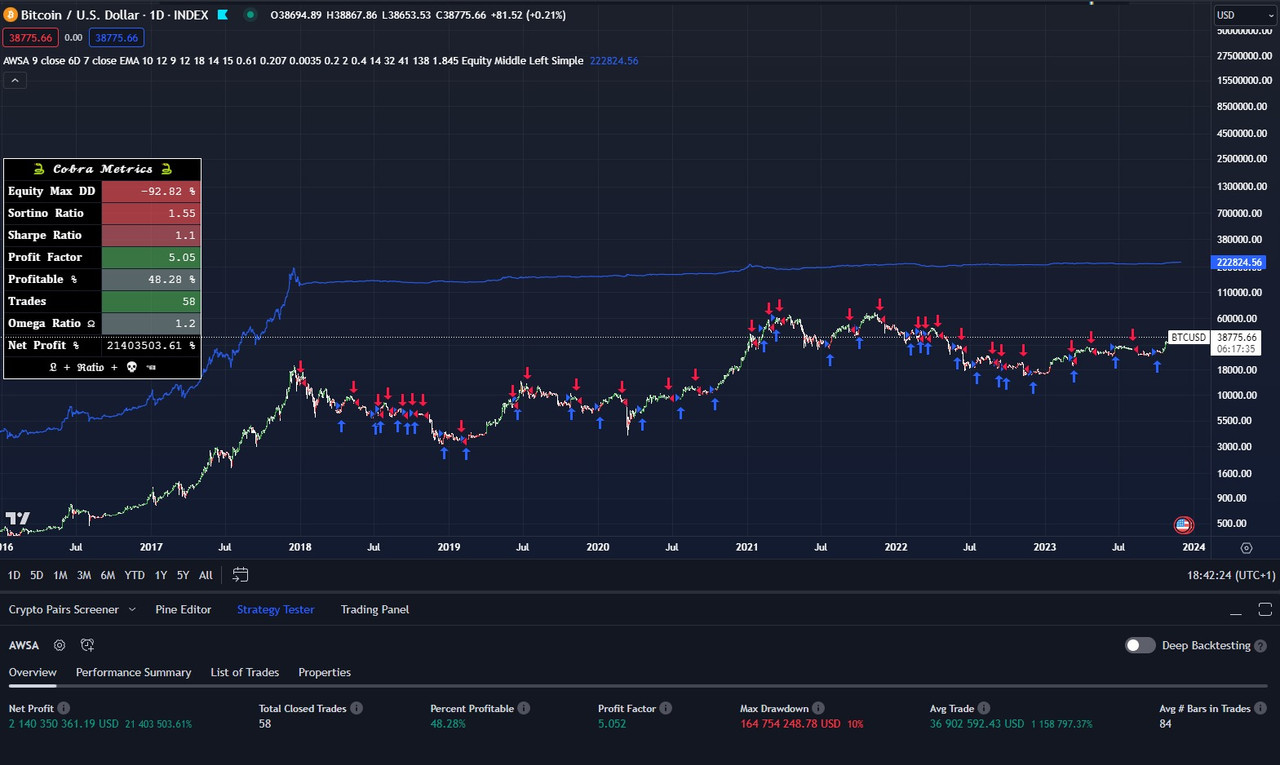This screenshot has width=1280, height=765.
Task: Set time range to 1Y
Action: pos(161,575)
